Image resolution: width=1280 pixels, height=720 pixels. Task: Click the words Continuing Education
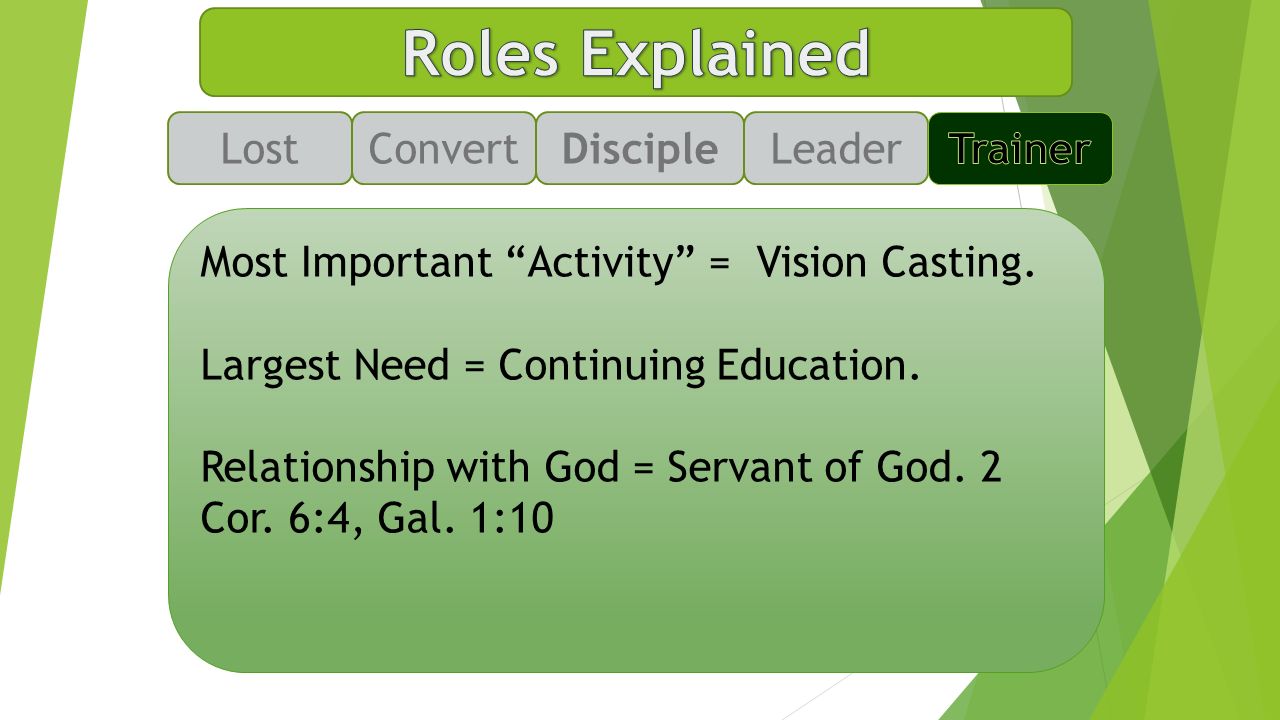coord(709,365)
